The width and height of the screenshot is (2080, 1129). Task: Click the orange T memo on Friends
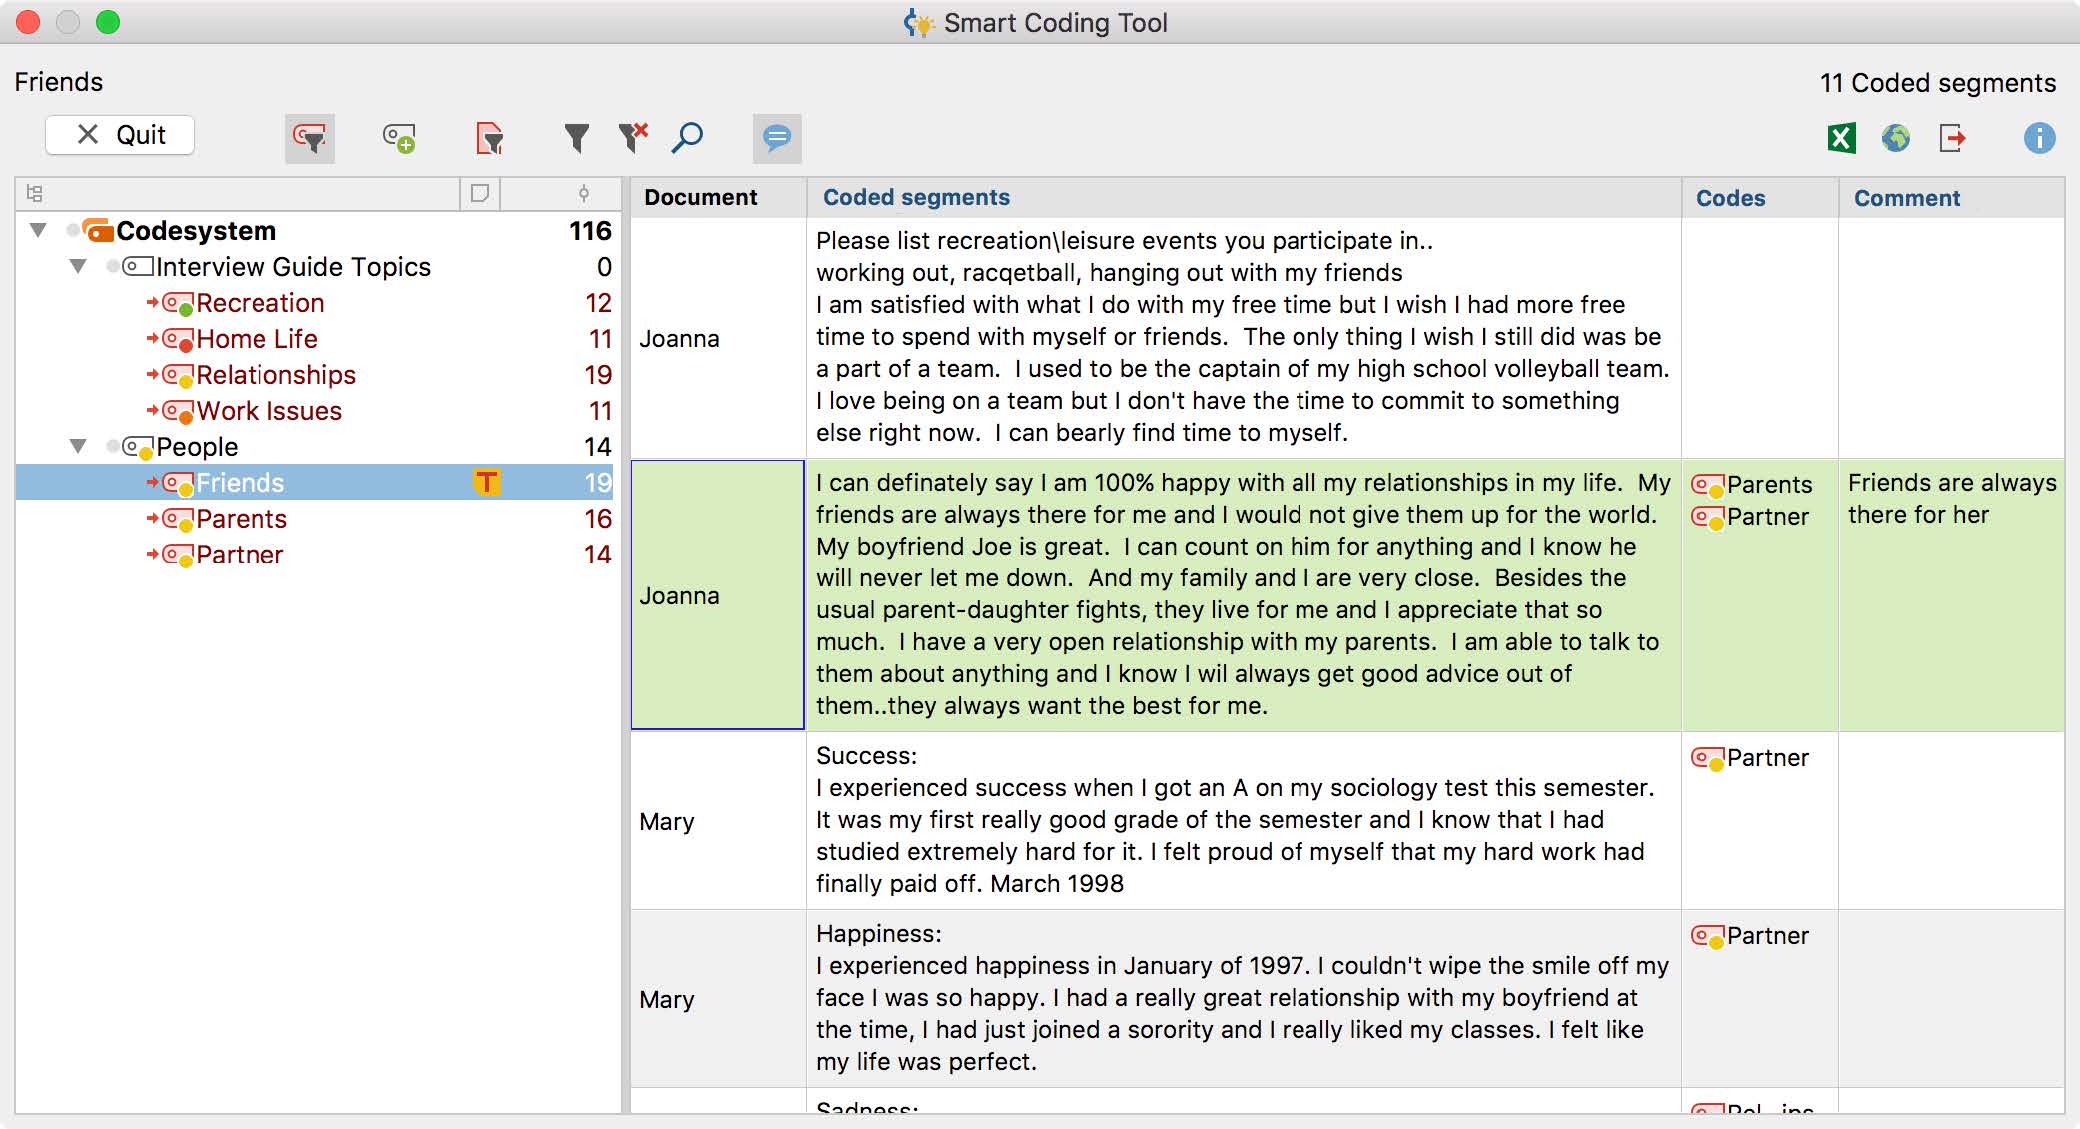[x=486, y=482]
